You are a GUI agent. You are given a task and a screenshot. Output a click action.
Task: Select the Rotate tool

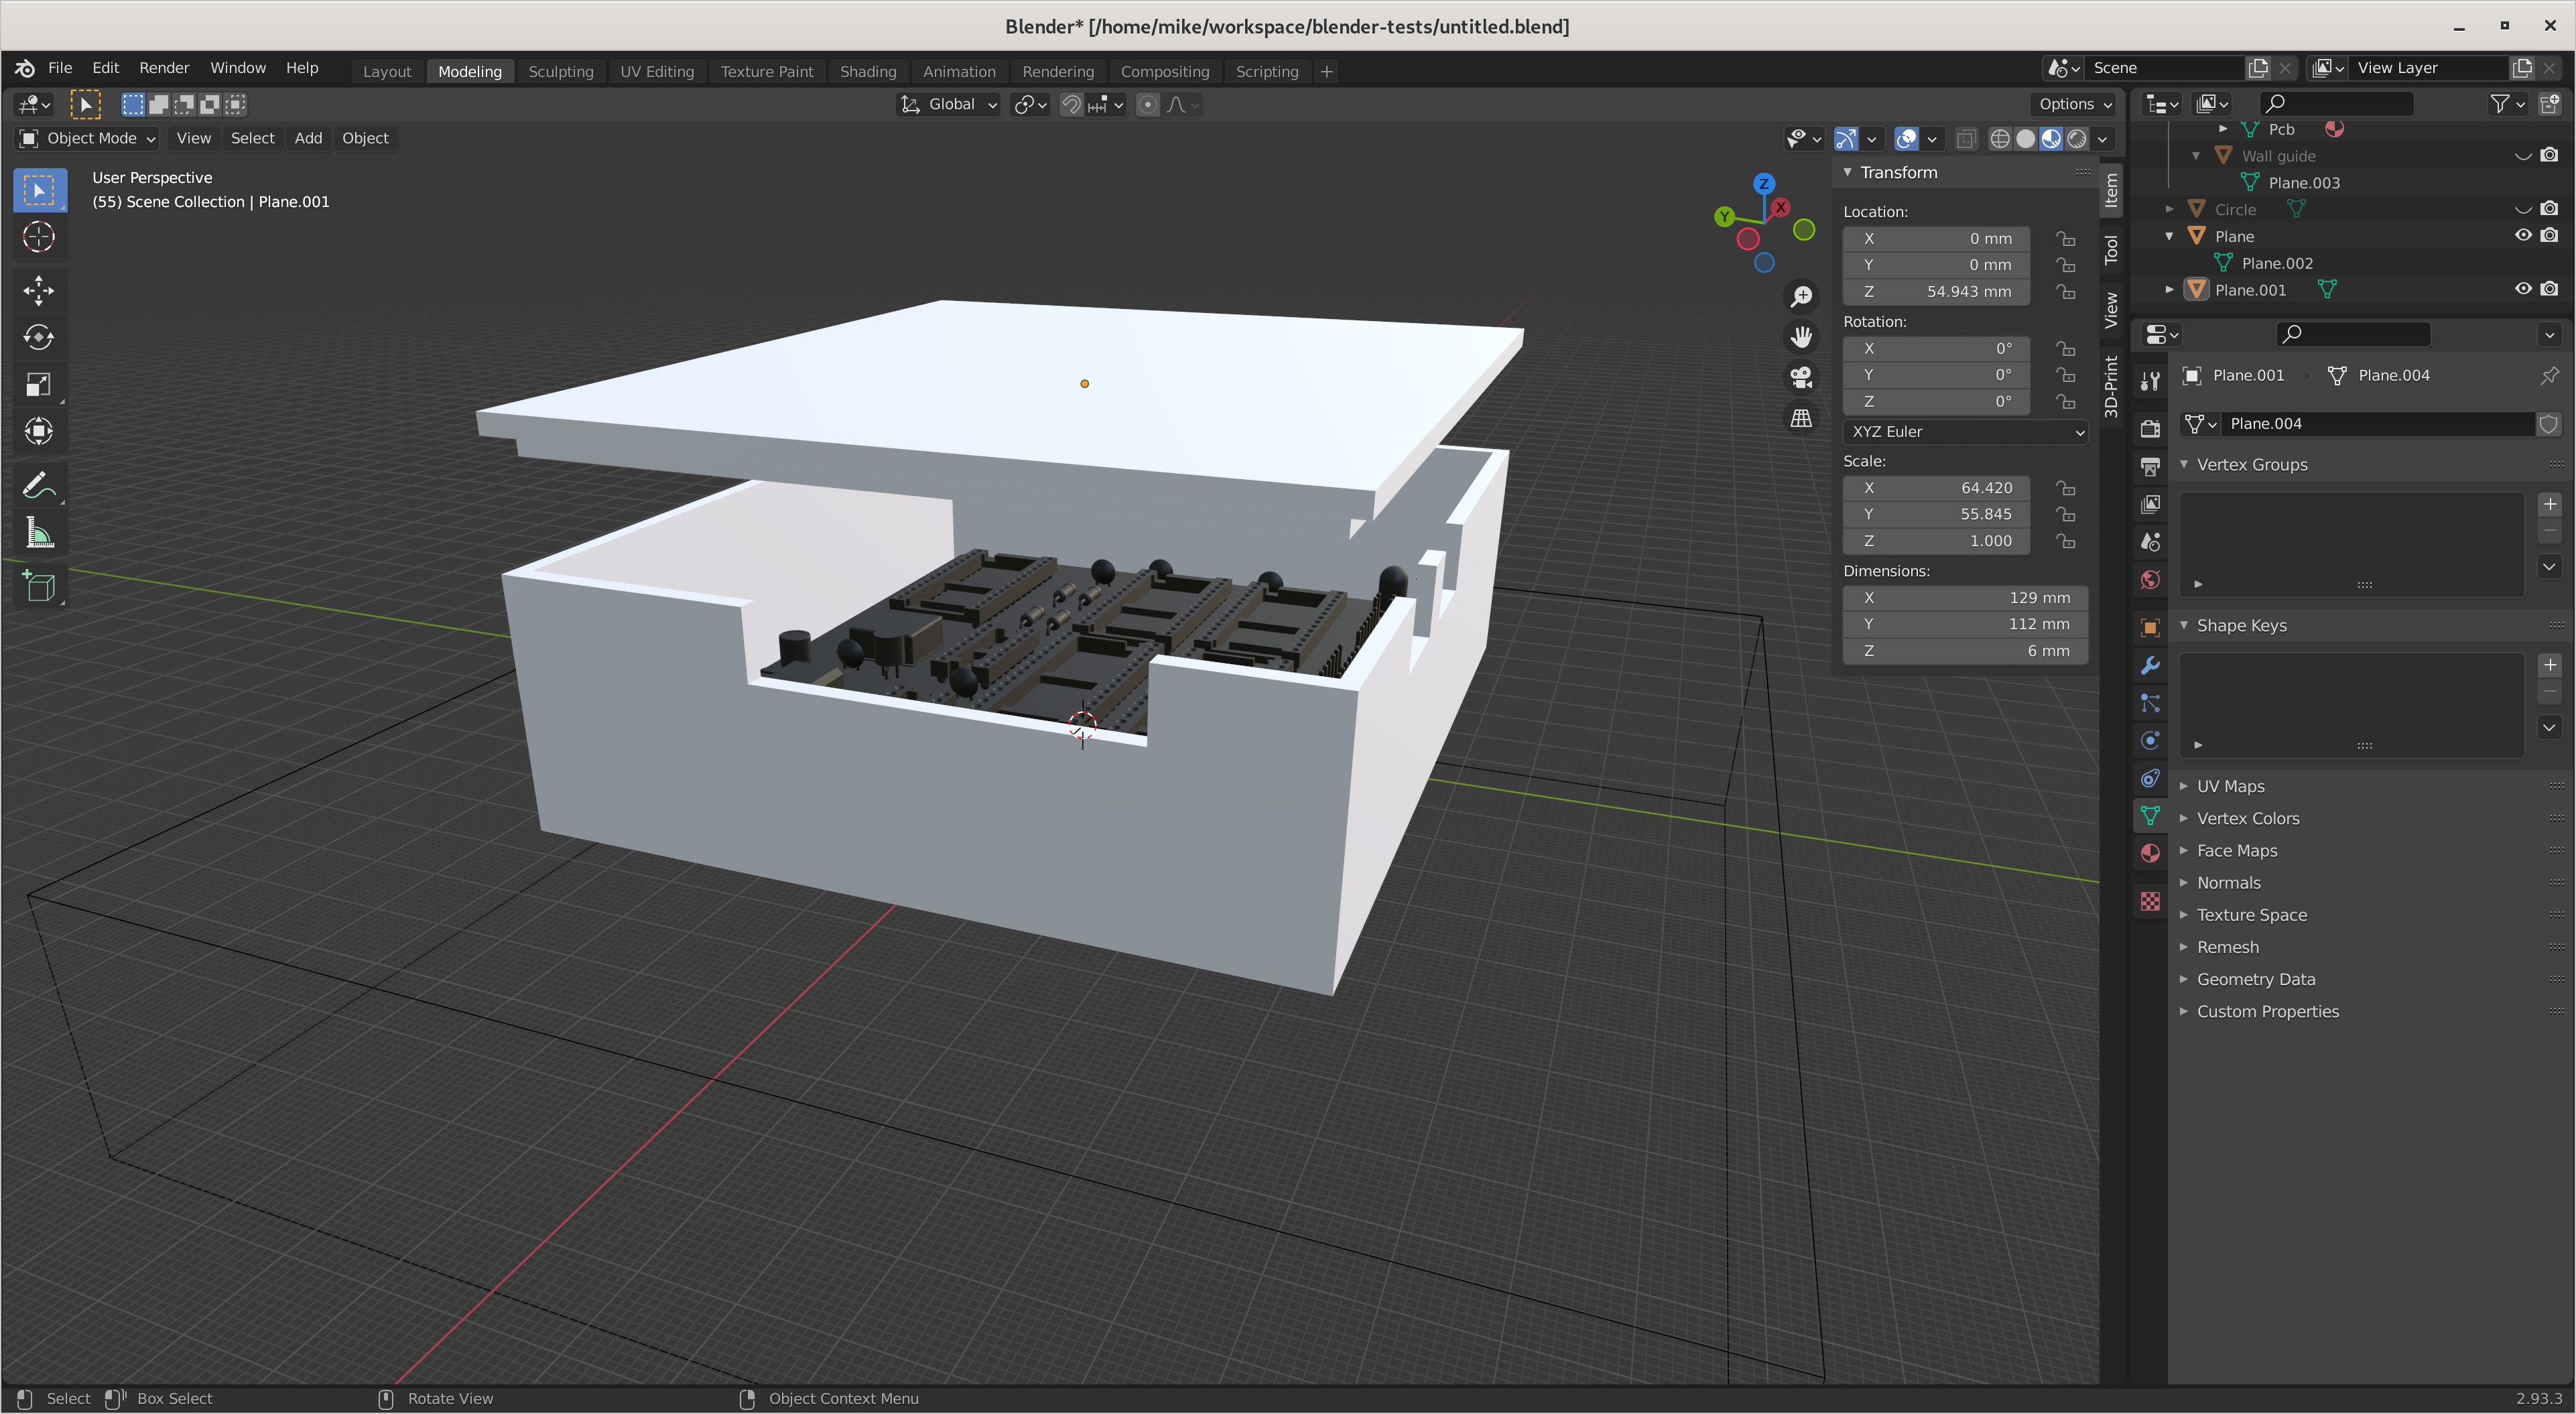click(x=39, y=337)
